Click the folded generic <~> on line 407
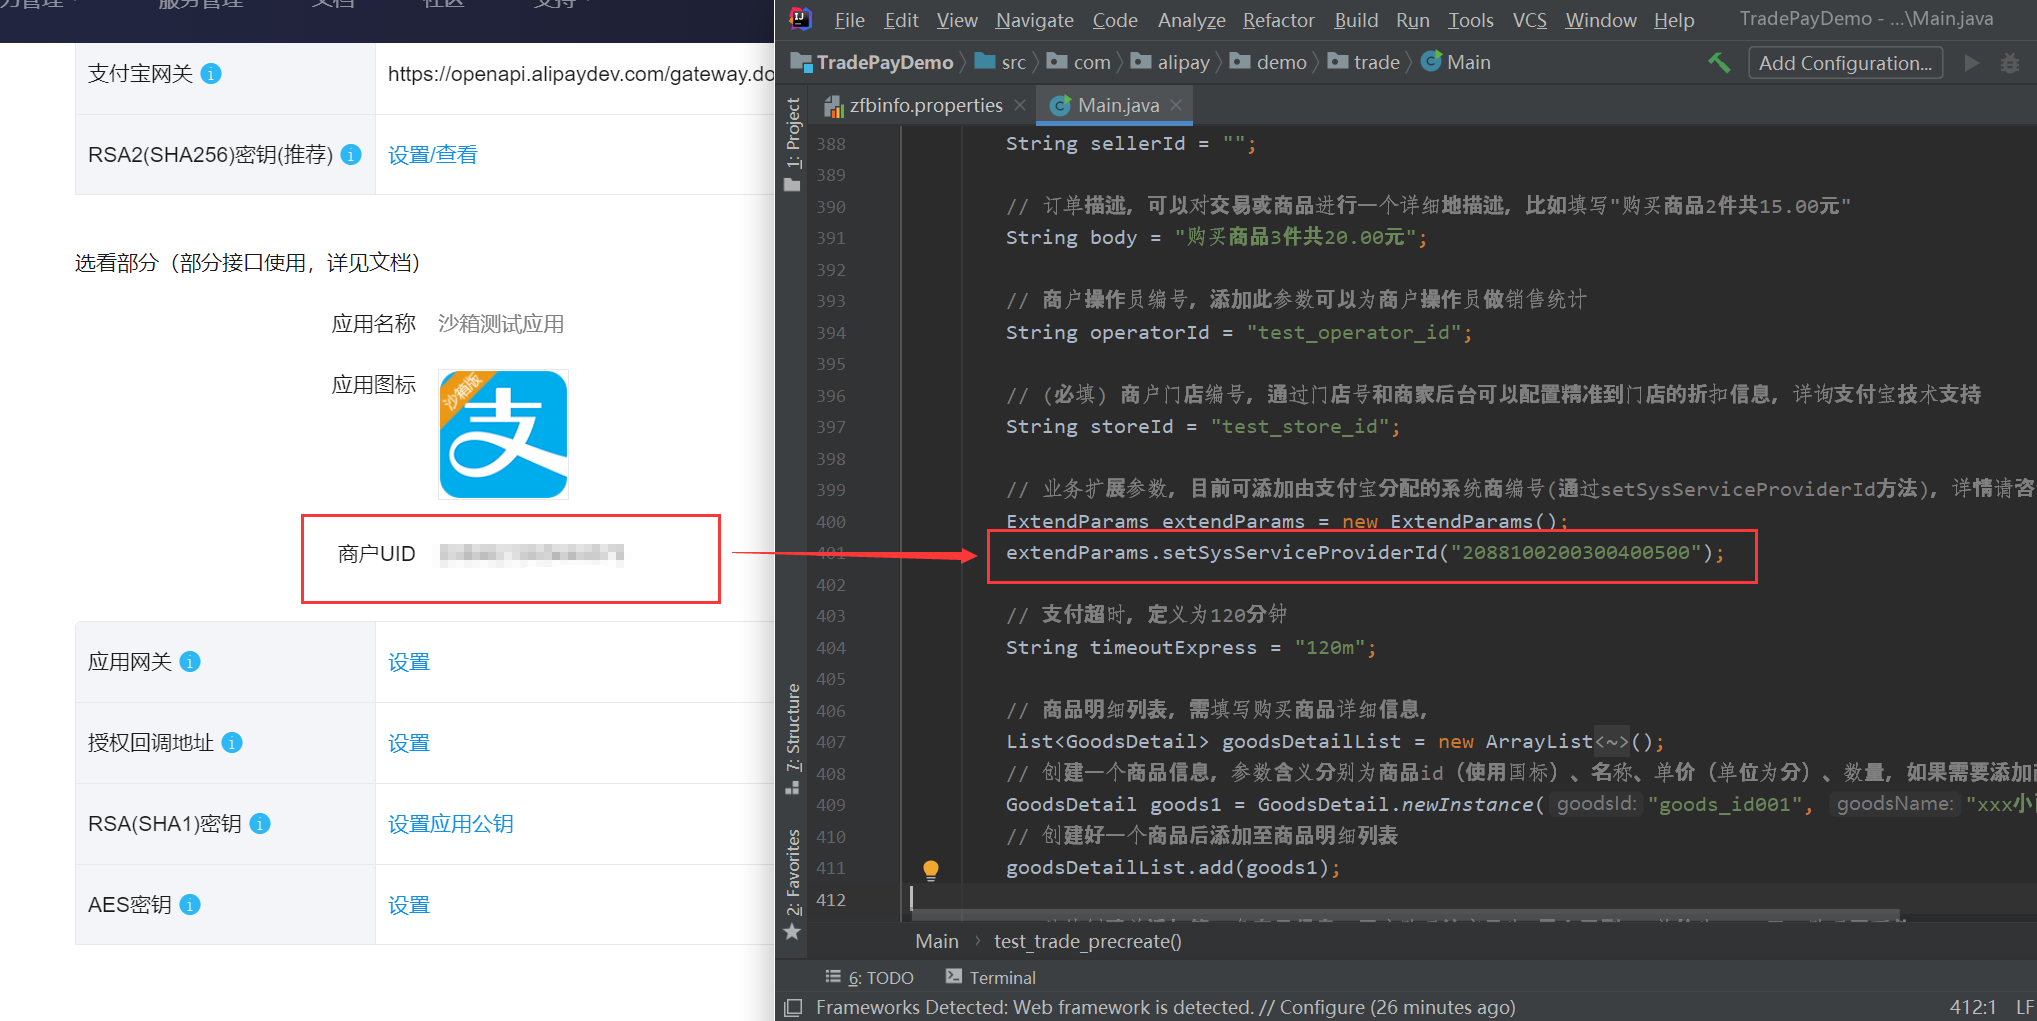Viewport: 2037px width, 1021px height. click(1612, 742)
